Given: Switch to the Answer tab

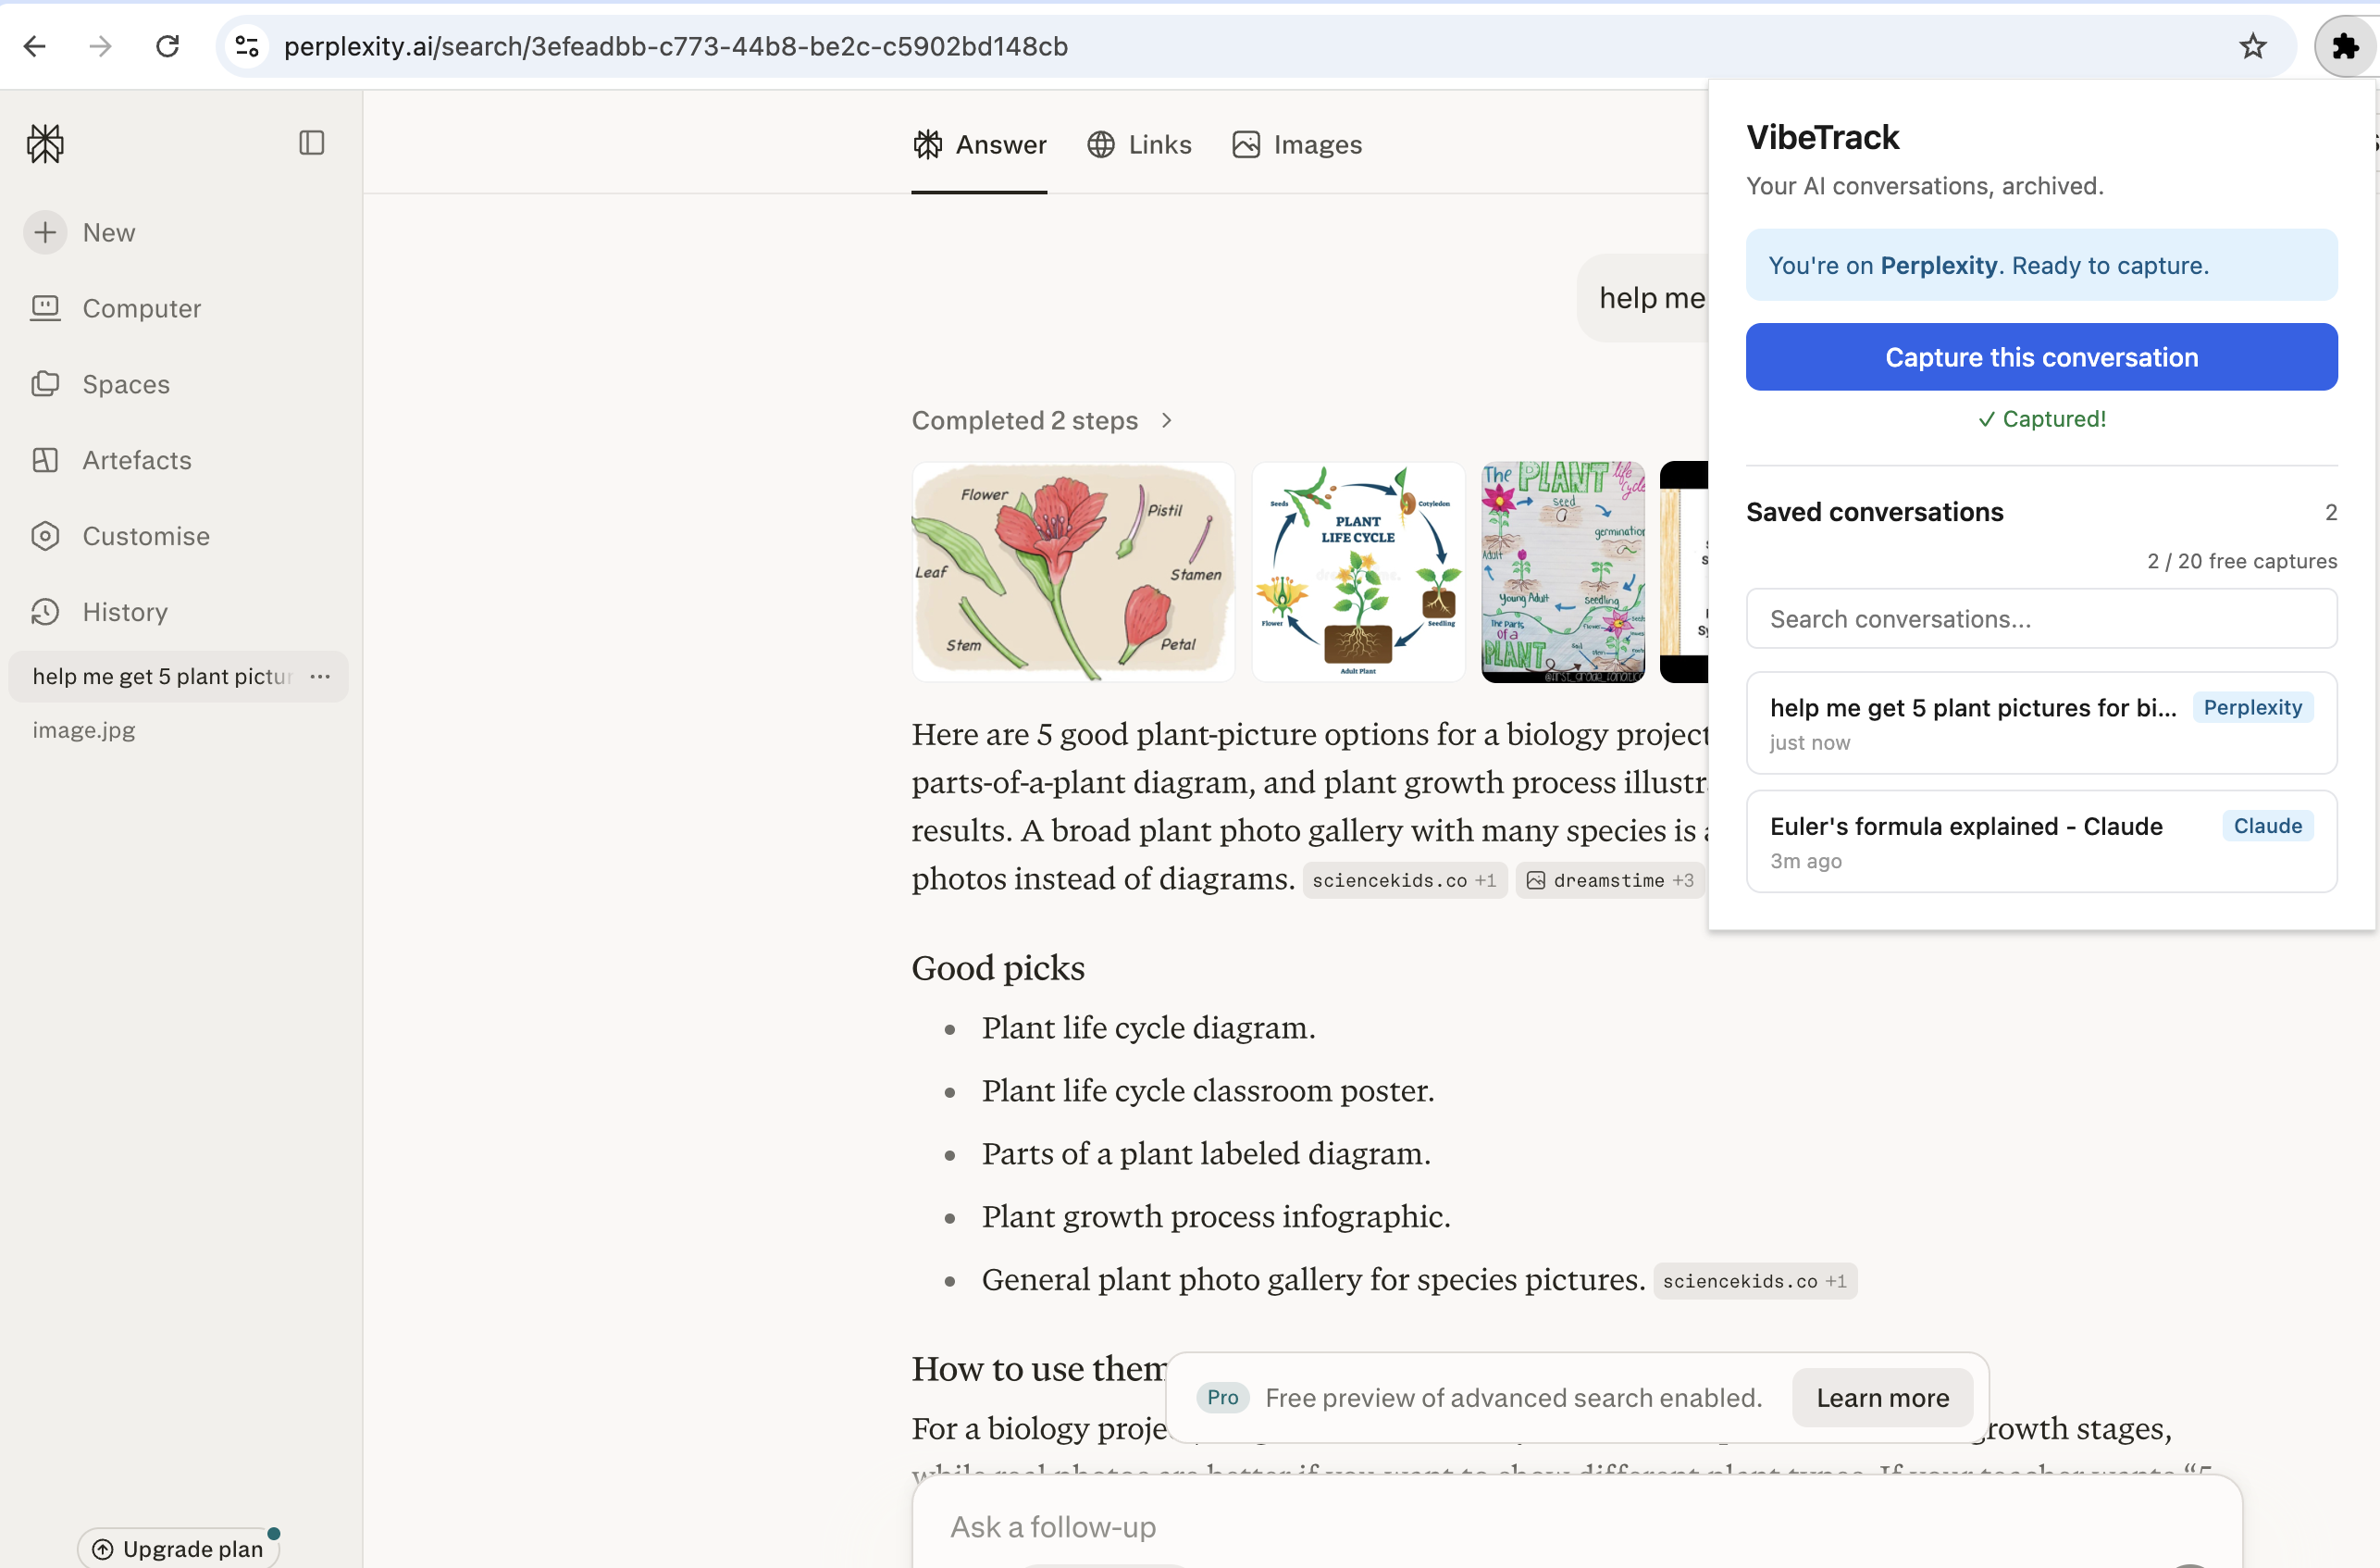Looking at the screenshot, I should pyautogui.click(x=979, y=145).
